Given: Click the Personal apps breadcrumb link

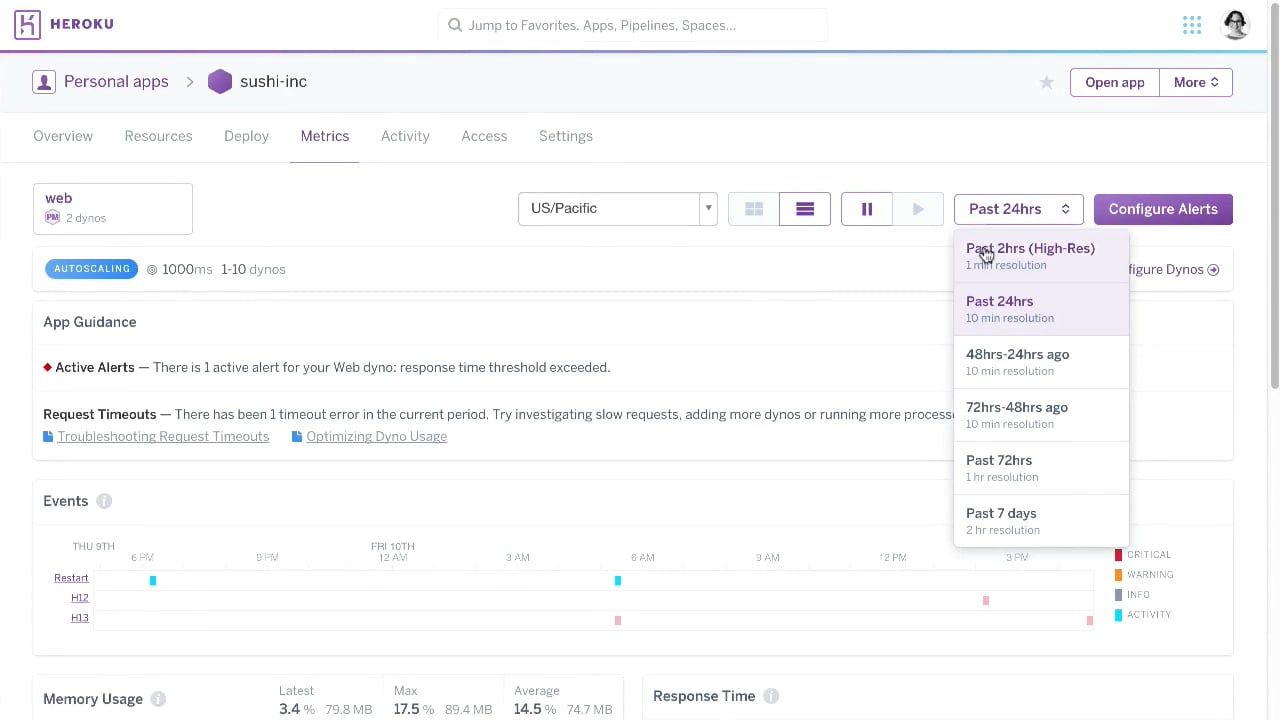Looking at the screenshot, I should 116,82.
